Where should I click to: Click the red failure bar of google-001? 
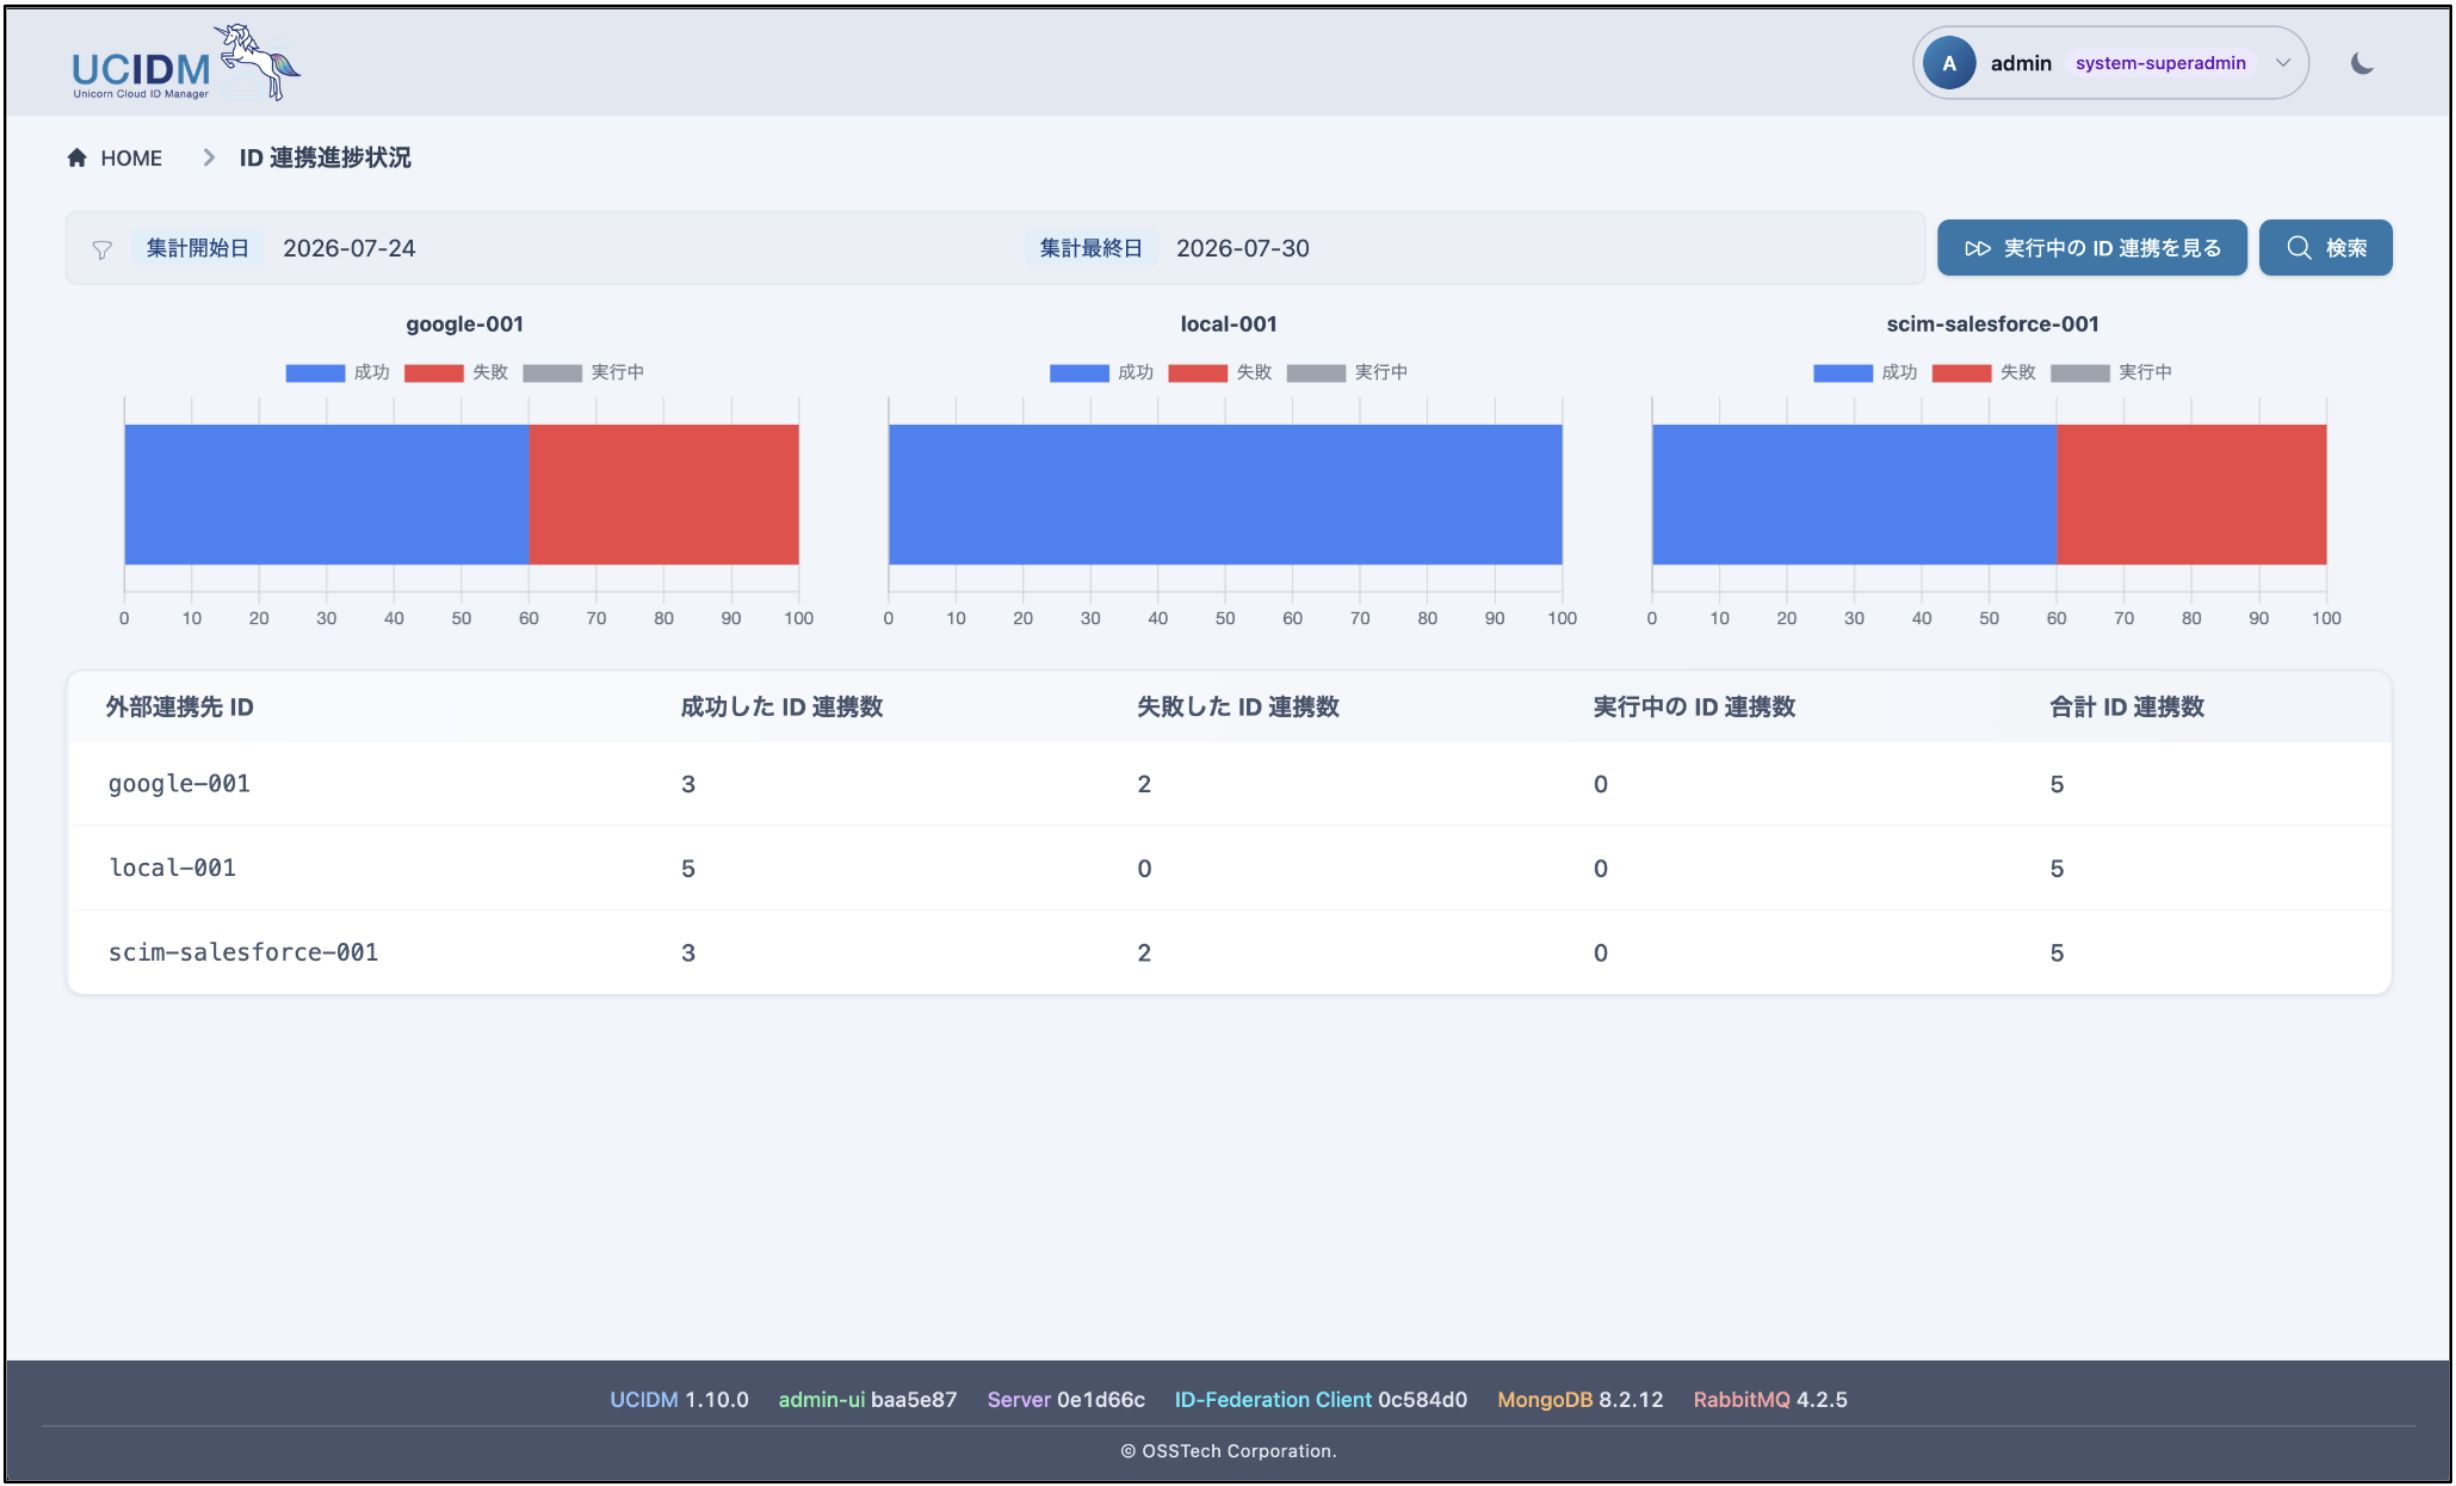pos(663,494)
